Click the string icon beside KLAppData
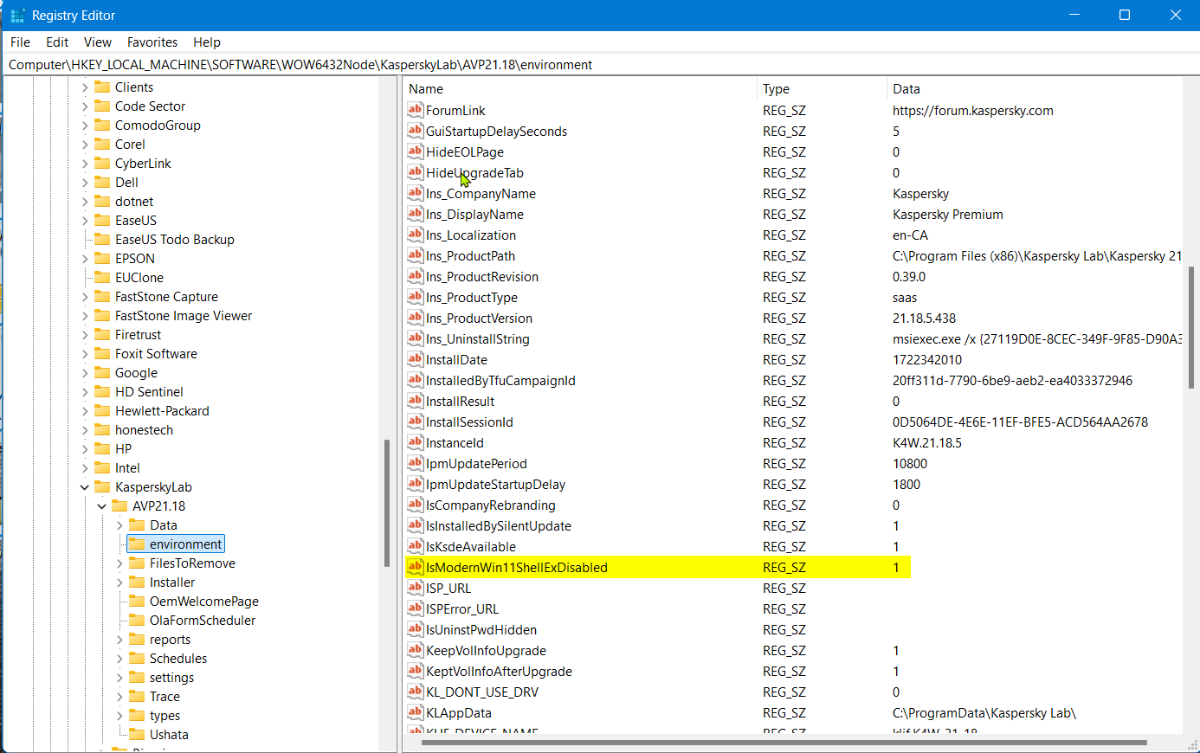The height and width of the screenshot is (753, 1200). click(416, 713)
